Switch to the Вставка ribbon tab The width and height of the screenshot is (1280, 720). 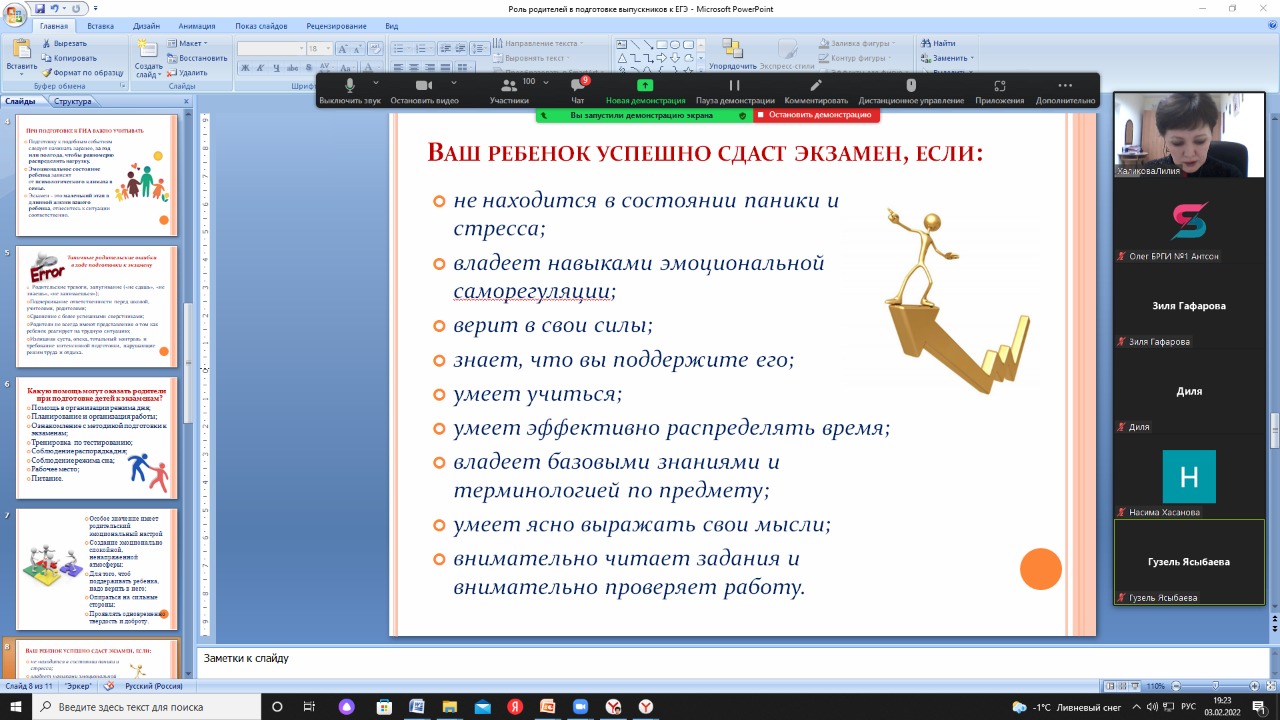point(100,26)
